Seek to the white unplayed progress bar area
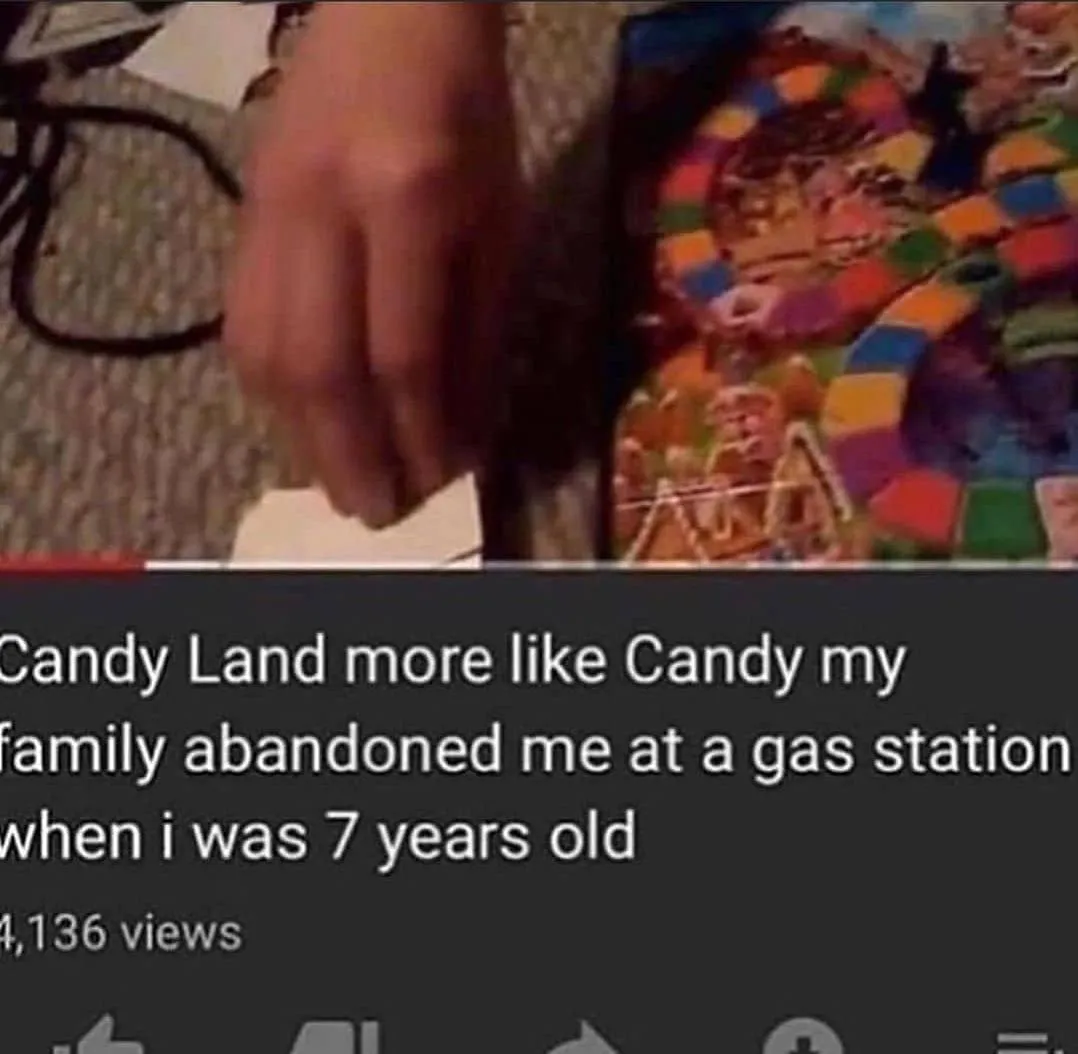Screen dimensions: 1078x1054 (610, 565)
